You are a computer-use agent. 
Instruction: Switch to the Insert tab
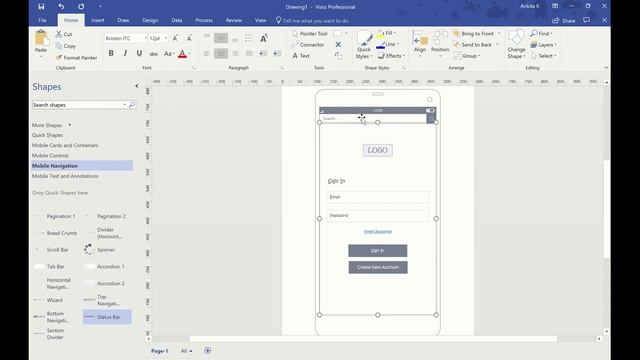pos(98,20)
